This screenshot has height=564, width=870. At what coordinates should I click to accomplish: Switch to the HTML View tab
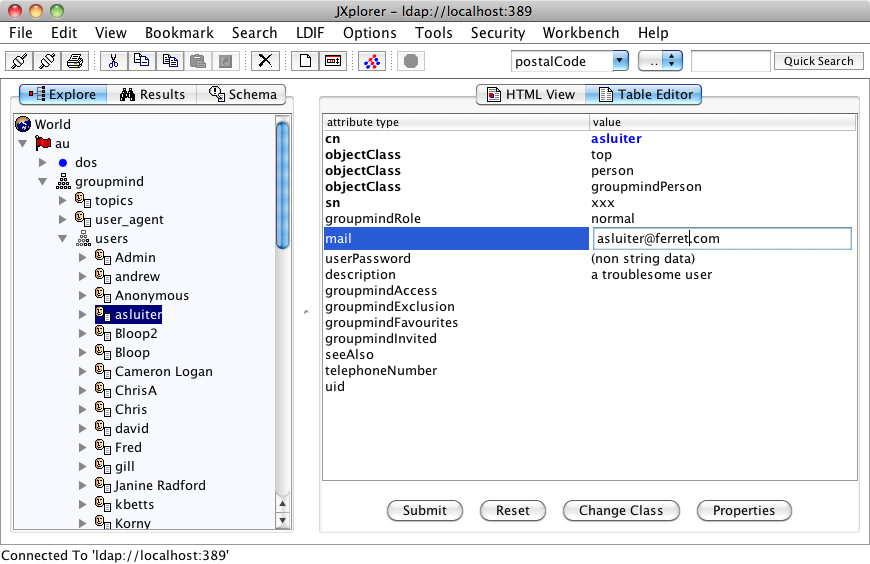coord(531,94)
